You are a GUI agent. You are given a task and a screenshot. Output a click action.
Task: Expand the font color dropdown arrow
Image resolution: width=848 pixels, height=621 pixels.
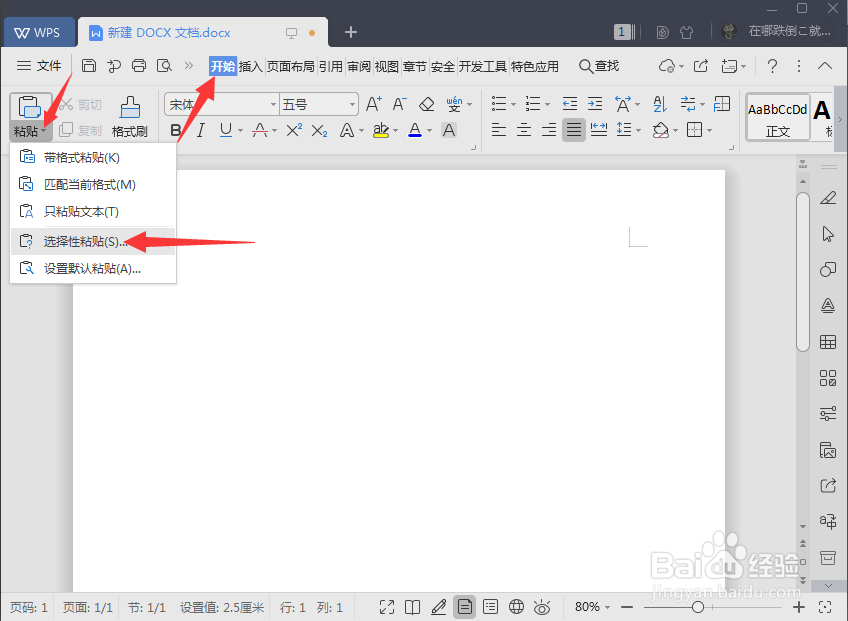pos(428,129)
